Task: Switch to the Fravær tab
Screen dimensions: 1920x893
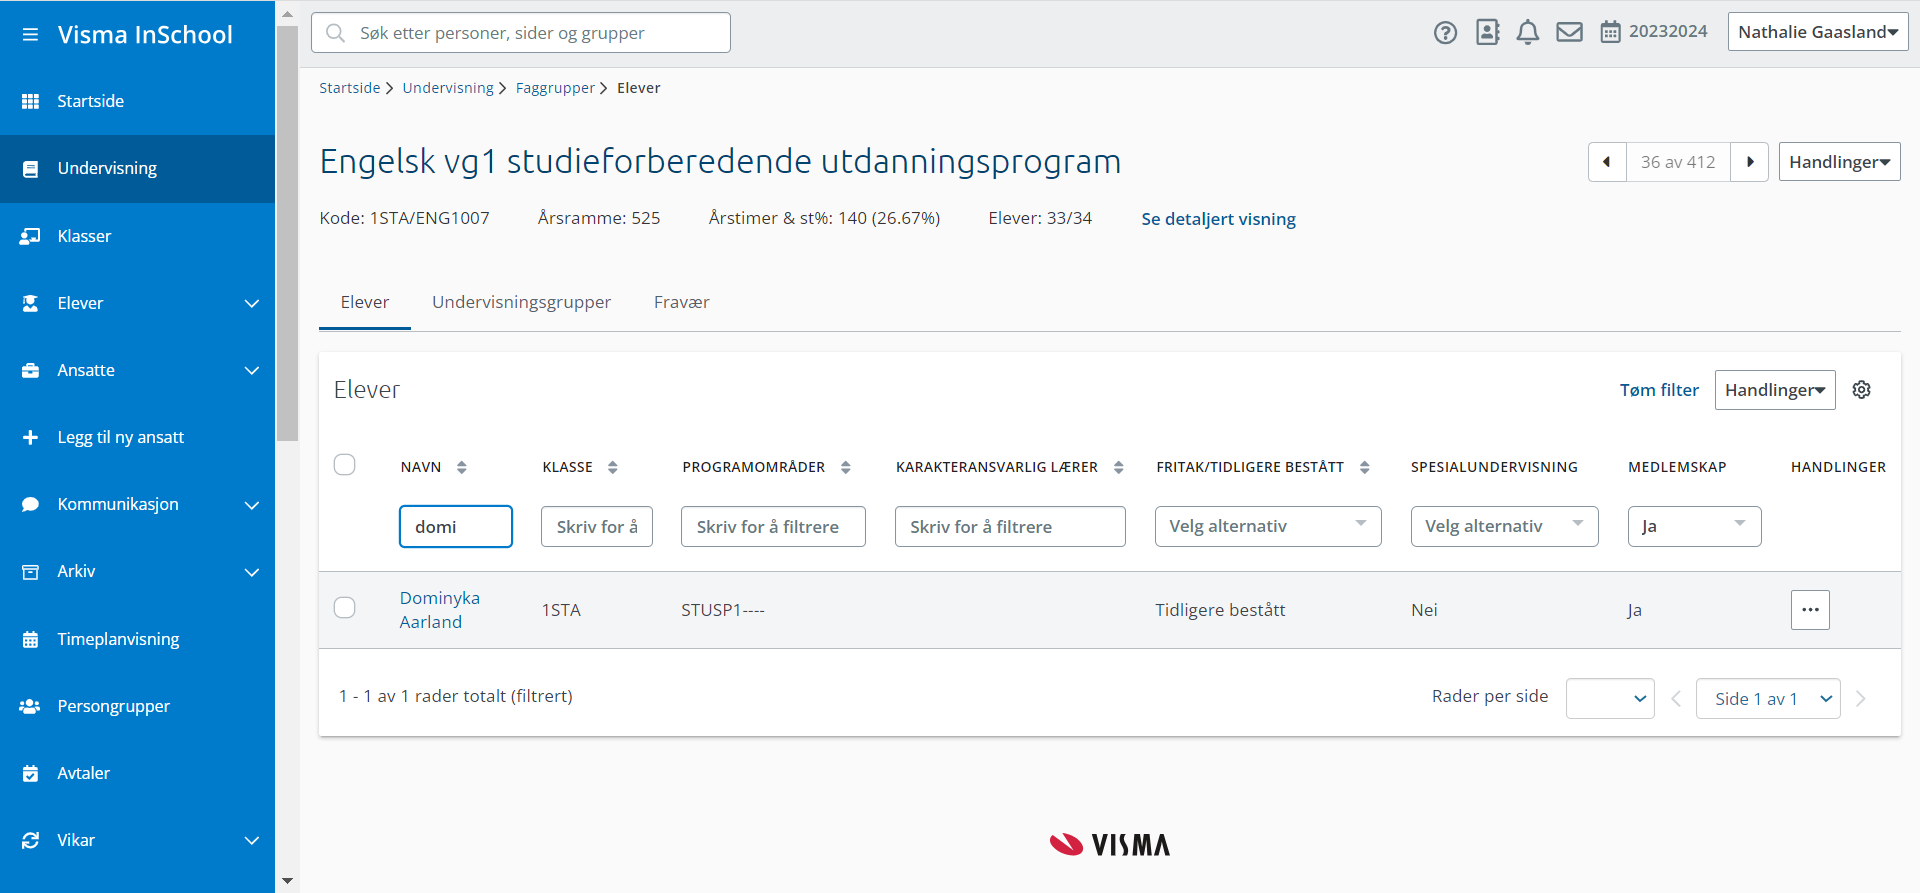Action: click(682, 302)
